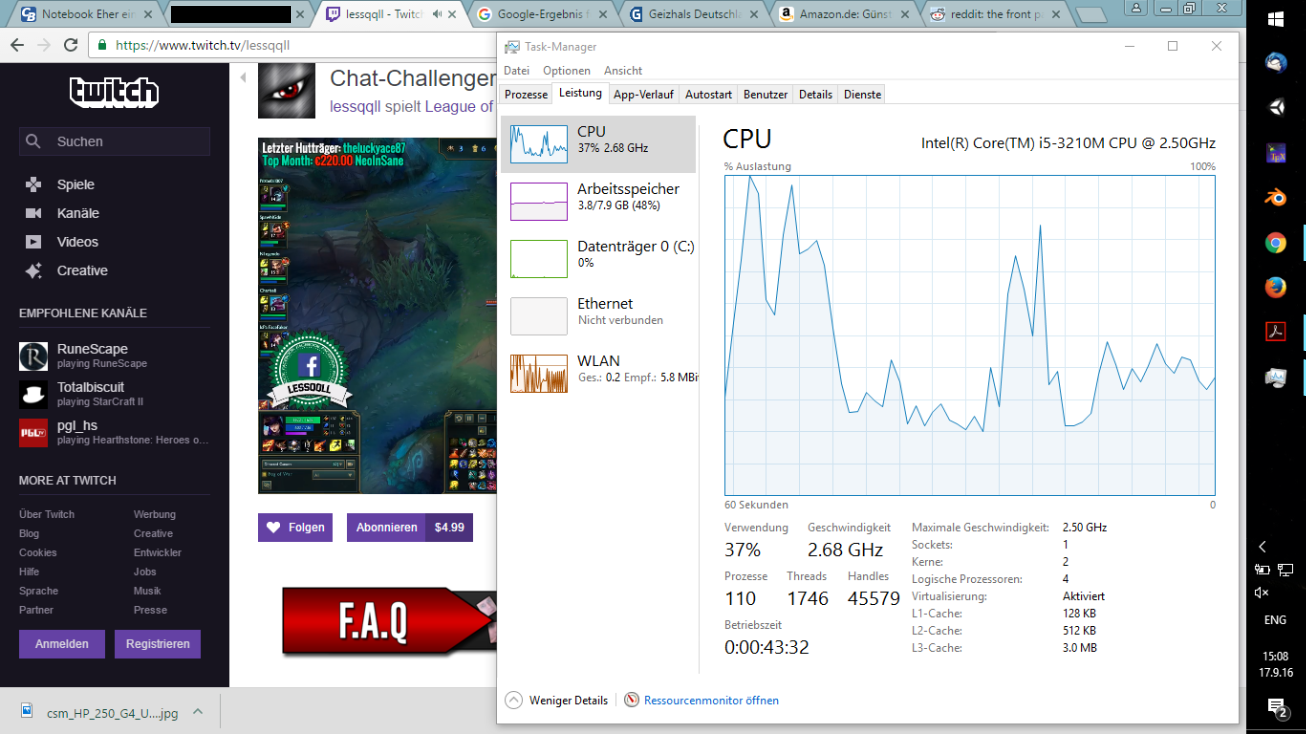The width and height of the screenshot is (1306, 734).
Task: Switch to the Autostart tab
Action: 709,94
